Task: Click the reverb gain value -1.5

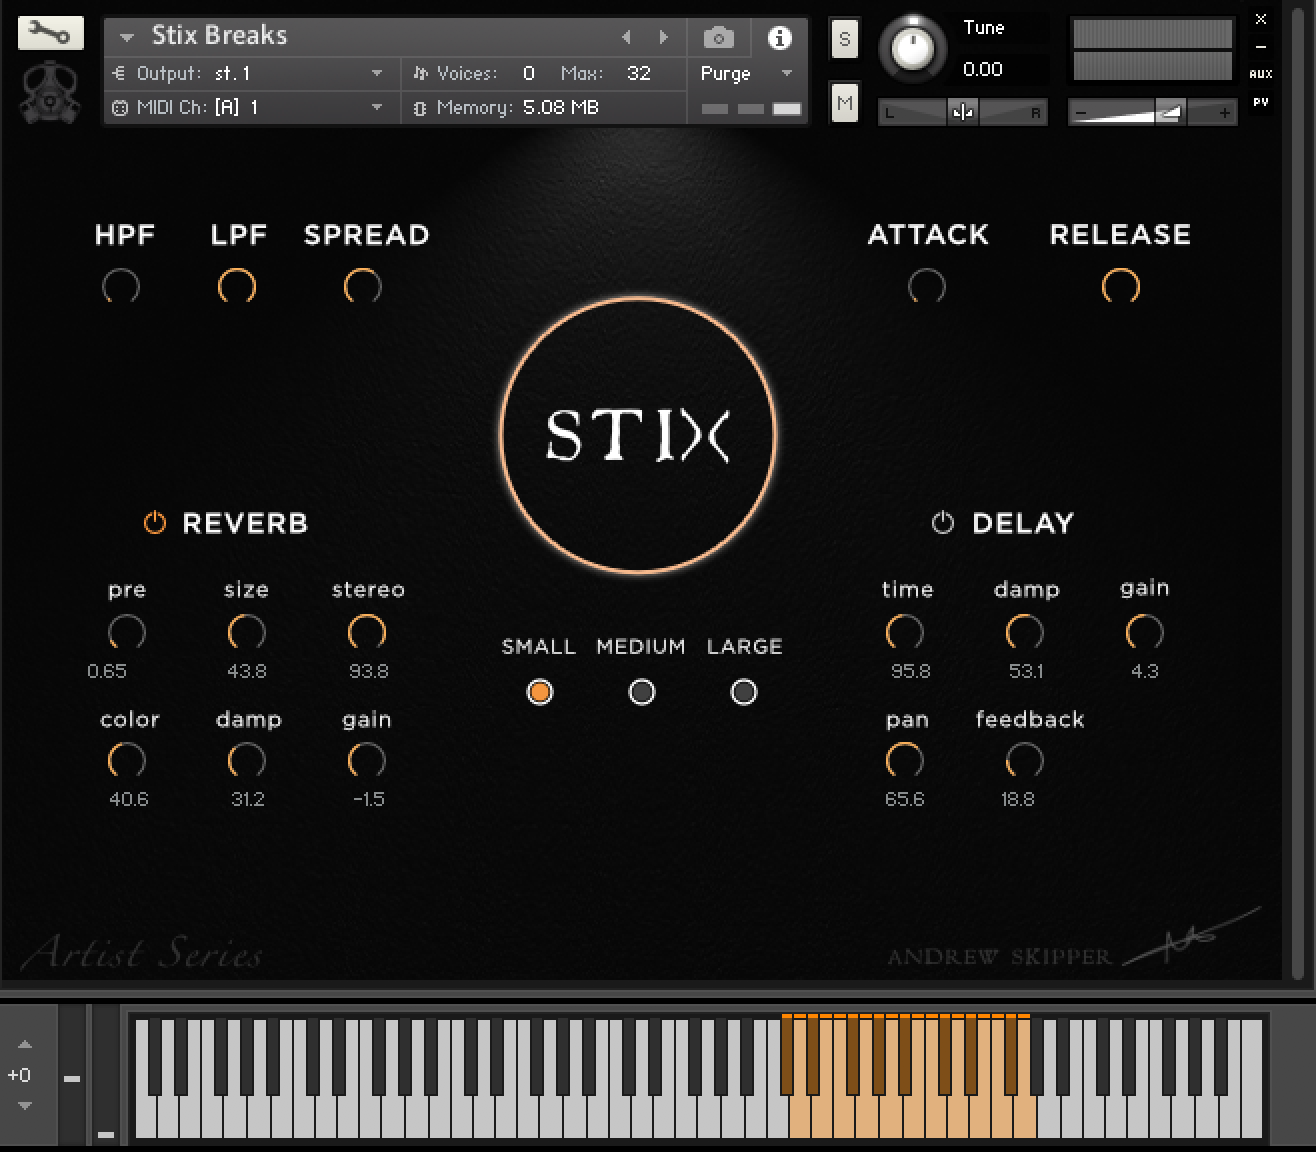Action: (x=369, y=799)
